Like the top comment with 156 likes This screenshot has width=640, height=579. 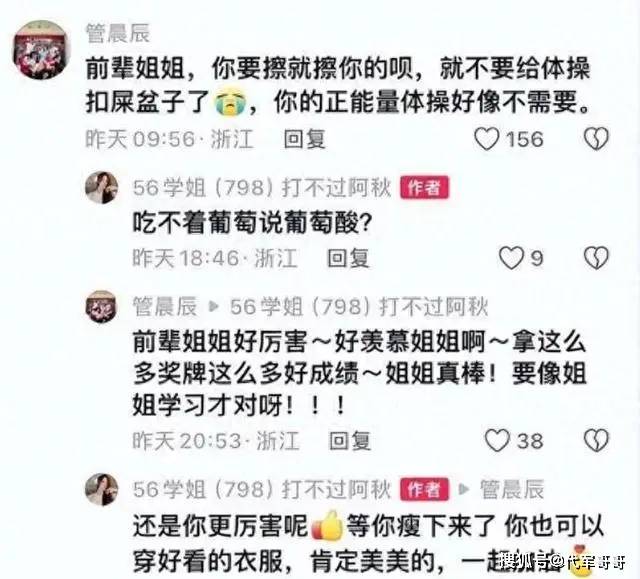click(487, 139)
